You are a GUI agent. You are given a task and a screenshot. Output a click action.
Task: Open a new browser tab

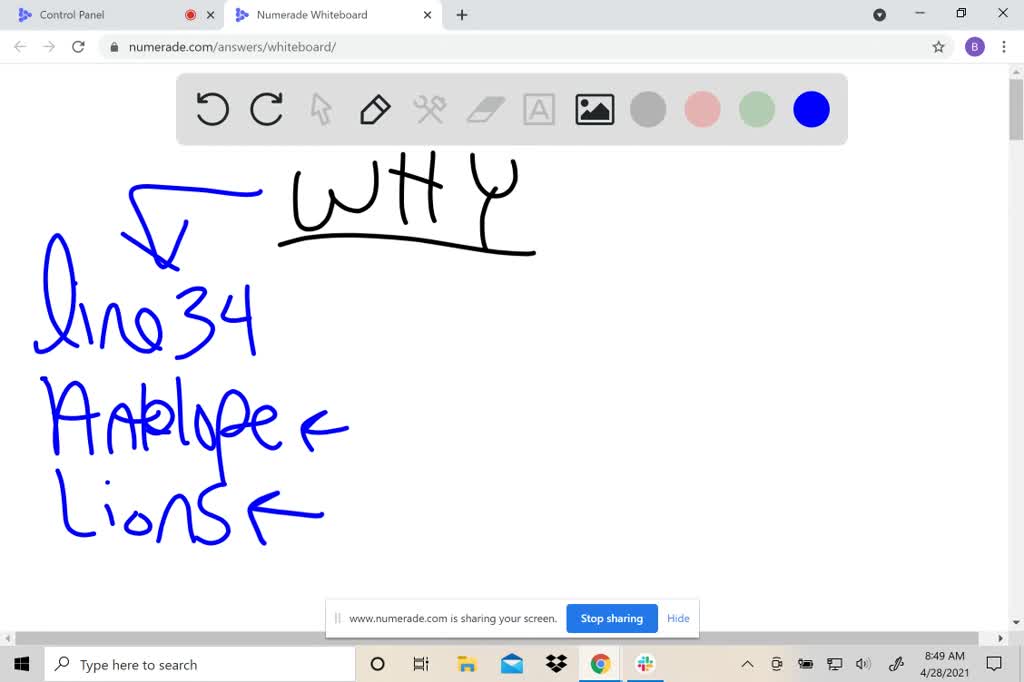462,14
